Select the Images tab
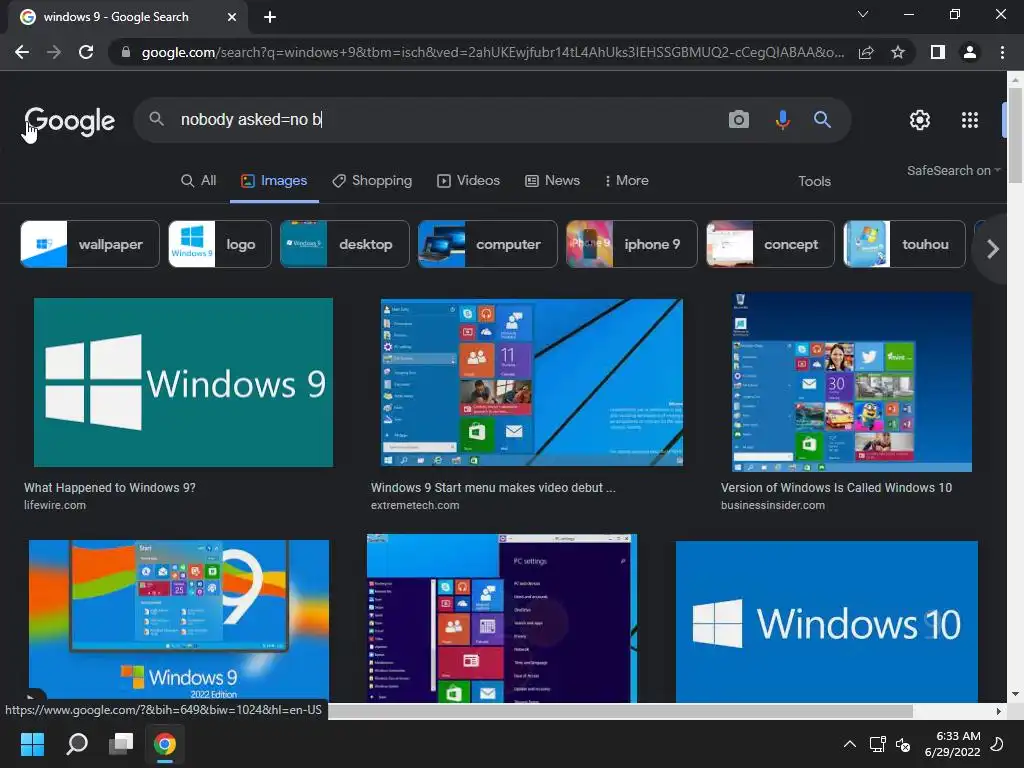Screen dimensions: 1024x768 click(274, 181)
